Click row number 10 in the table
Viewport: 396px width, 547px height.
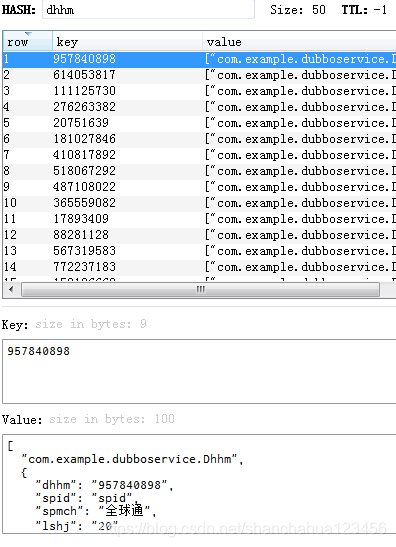(10, 203)
